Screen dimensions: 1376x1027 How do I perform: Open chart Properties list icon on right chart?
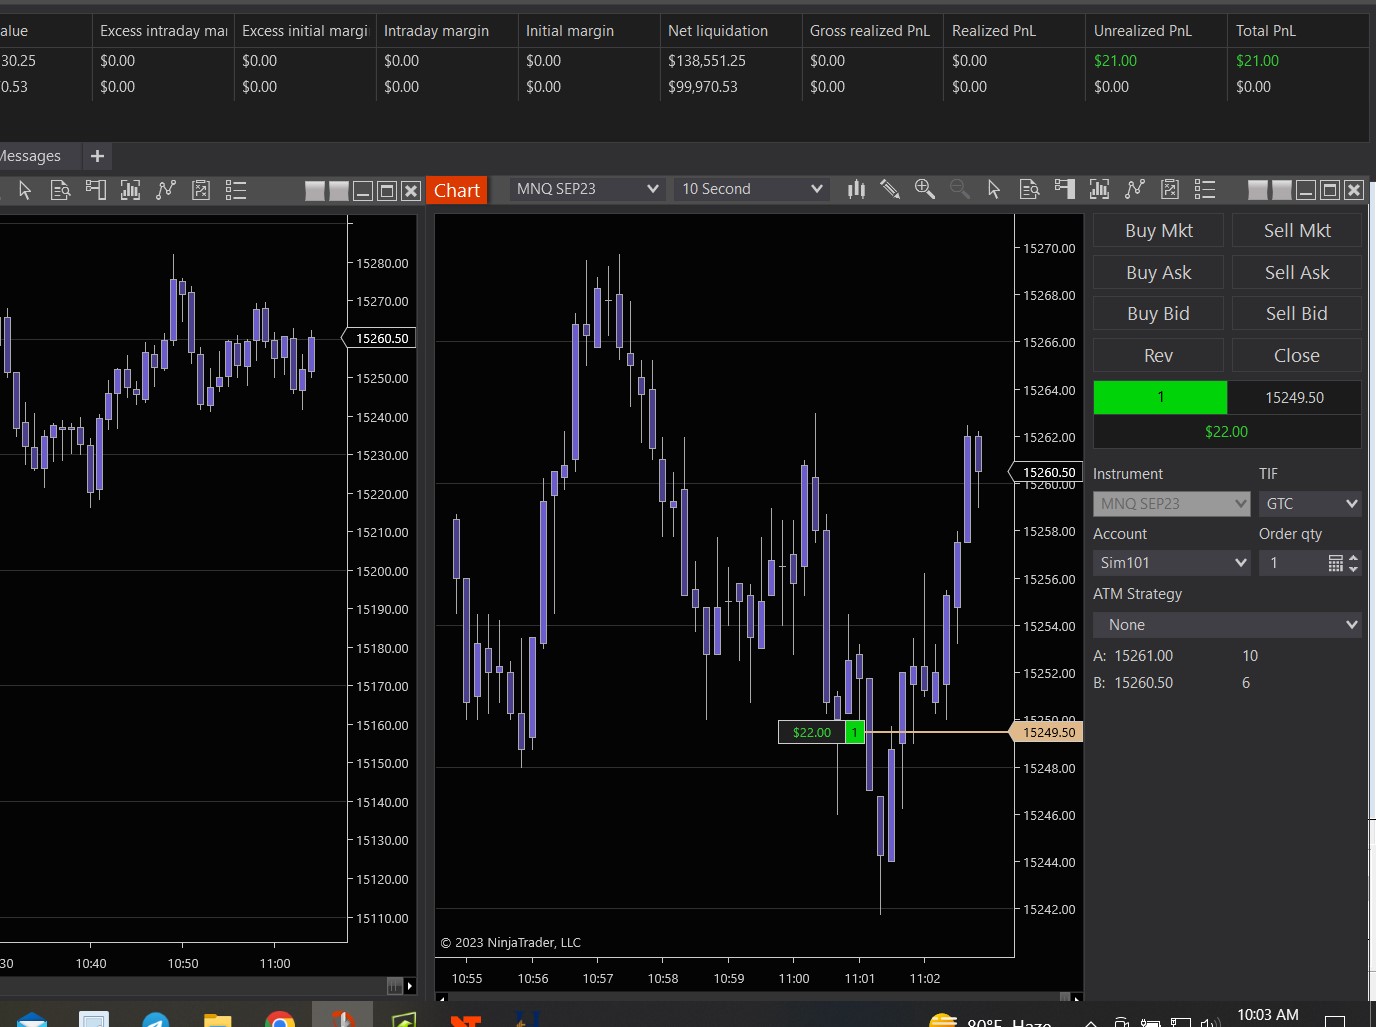[x=1205, y=189]
